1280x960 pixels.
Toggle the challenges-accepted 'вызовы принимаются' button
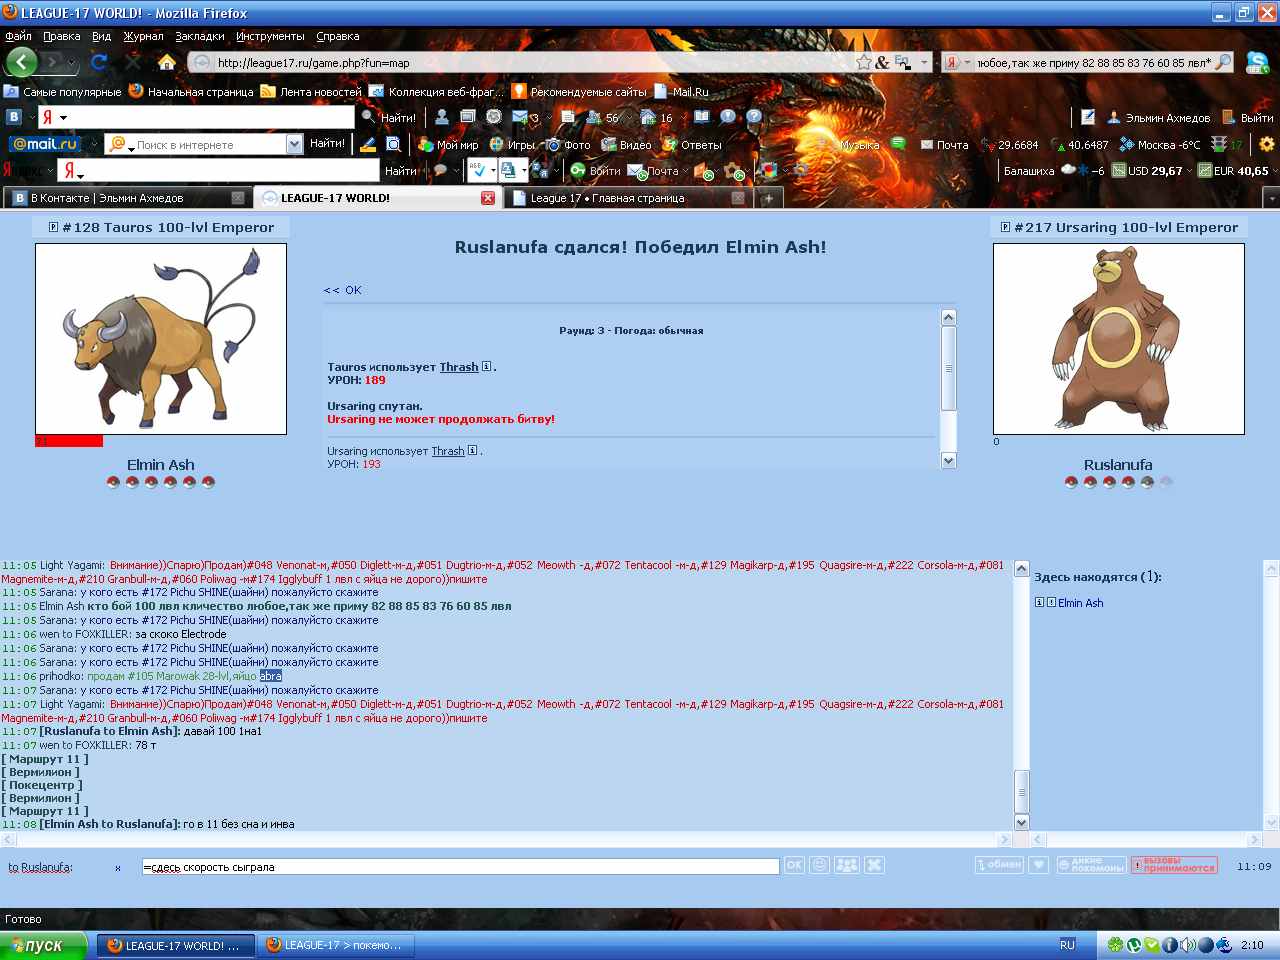tap(1174, 865)
